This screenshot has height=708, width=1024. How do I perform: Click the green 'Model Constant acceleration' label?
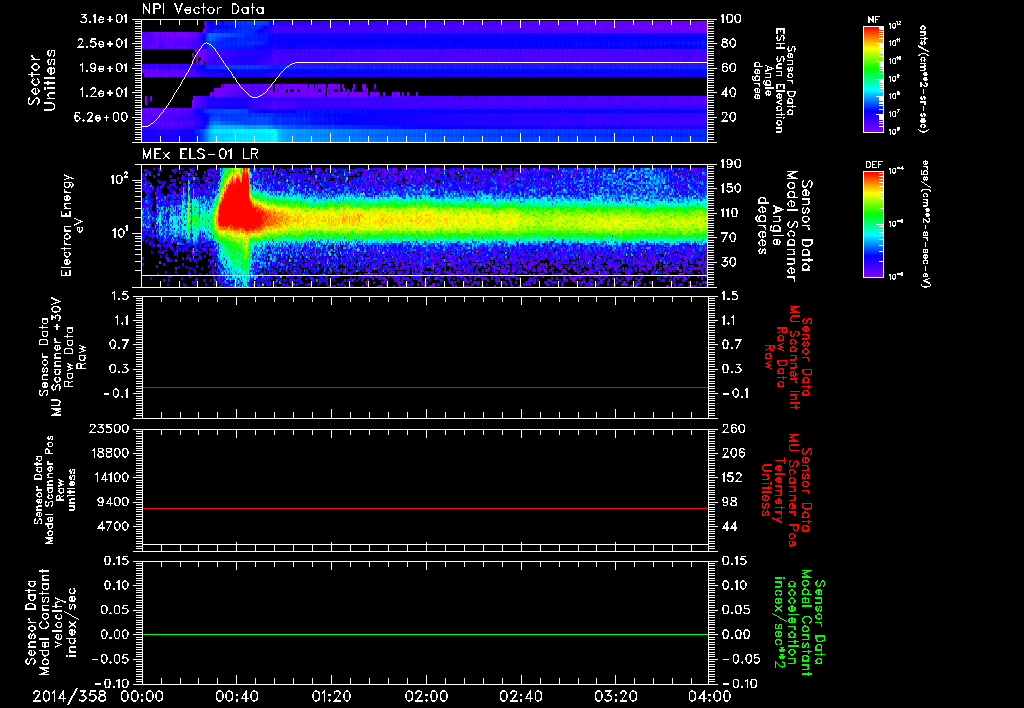799,622
